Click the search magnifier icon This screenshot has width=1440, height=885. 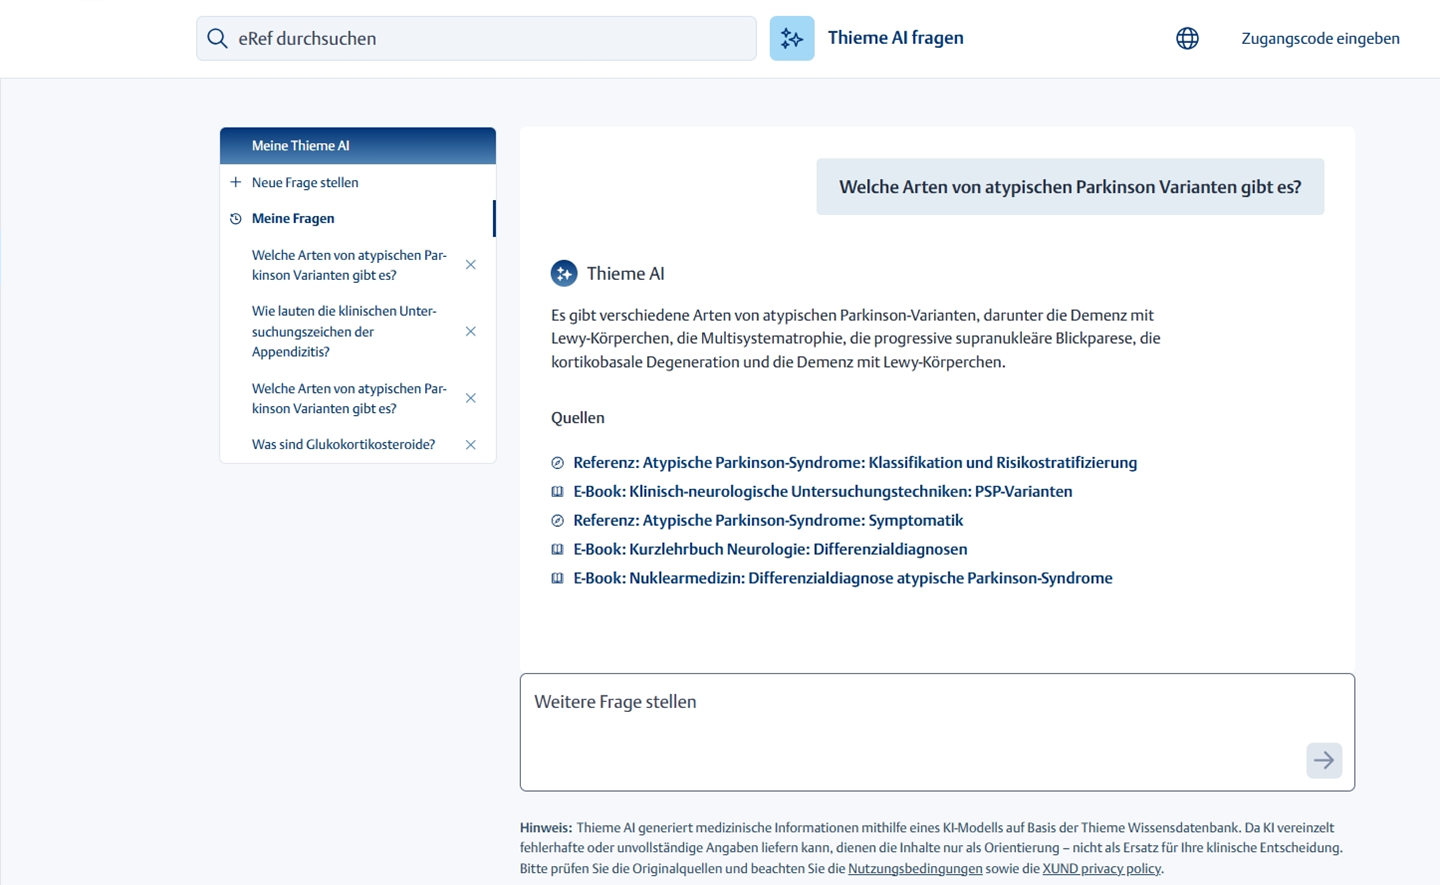[217, 38]
